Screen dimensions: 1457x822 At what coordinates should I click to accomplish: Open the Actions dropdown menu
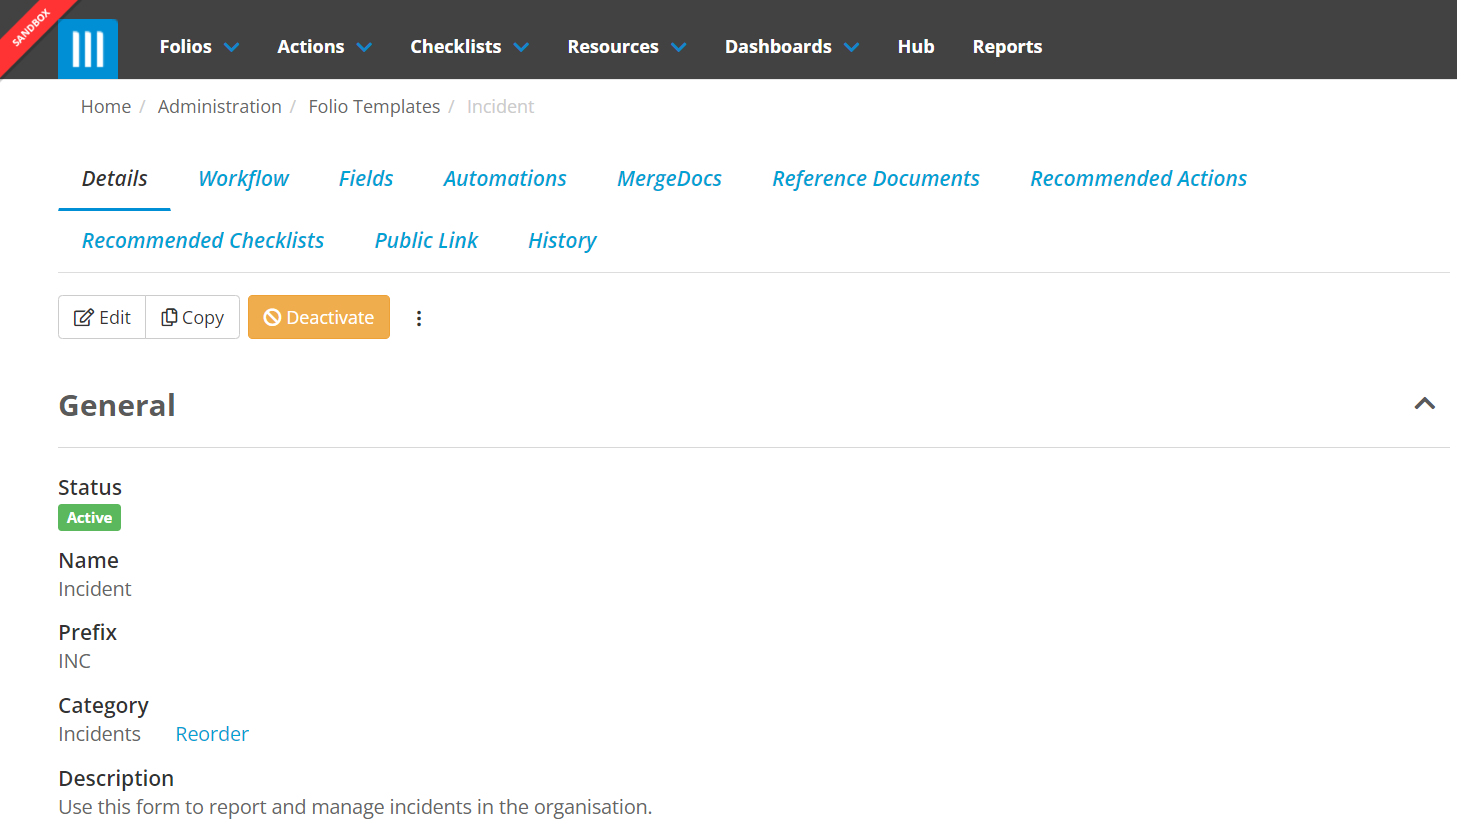[324, 47]
